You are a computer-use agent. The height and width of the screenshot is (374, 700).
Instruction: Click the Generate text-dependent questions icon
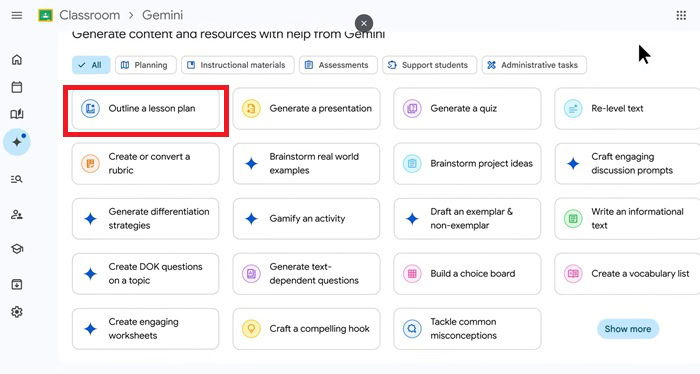tap(251, 274)
